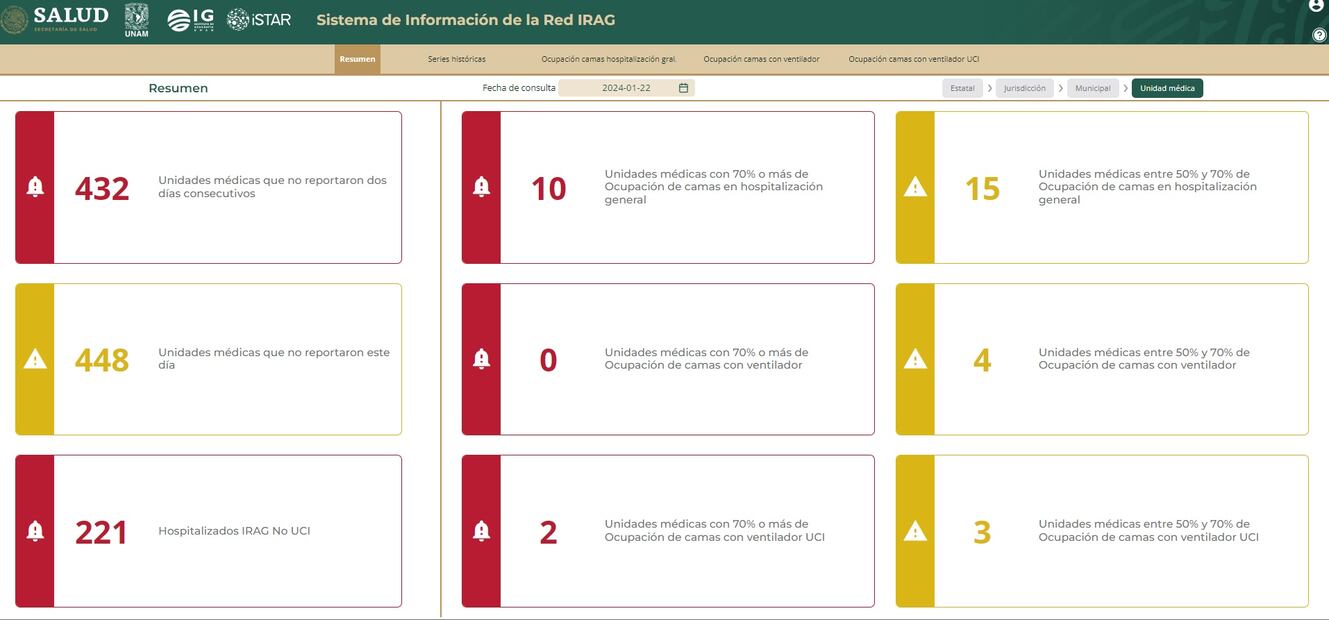Screen dimensions: 1329x620
Task: Click the UNAM crest logo
Action: coord(136,20)
